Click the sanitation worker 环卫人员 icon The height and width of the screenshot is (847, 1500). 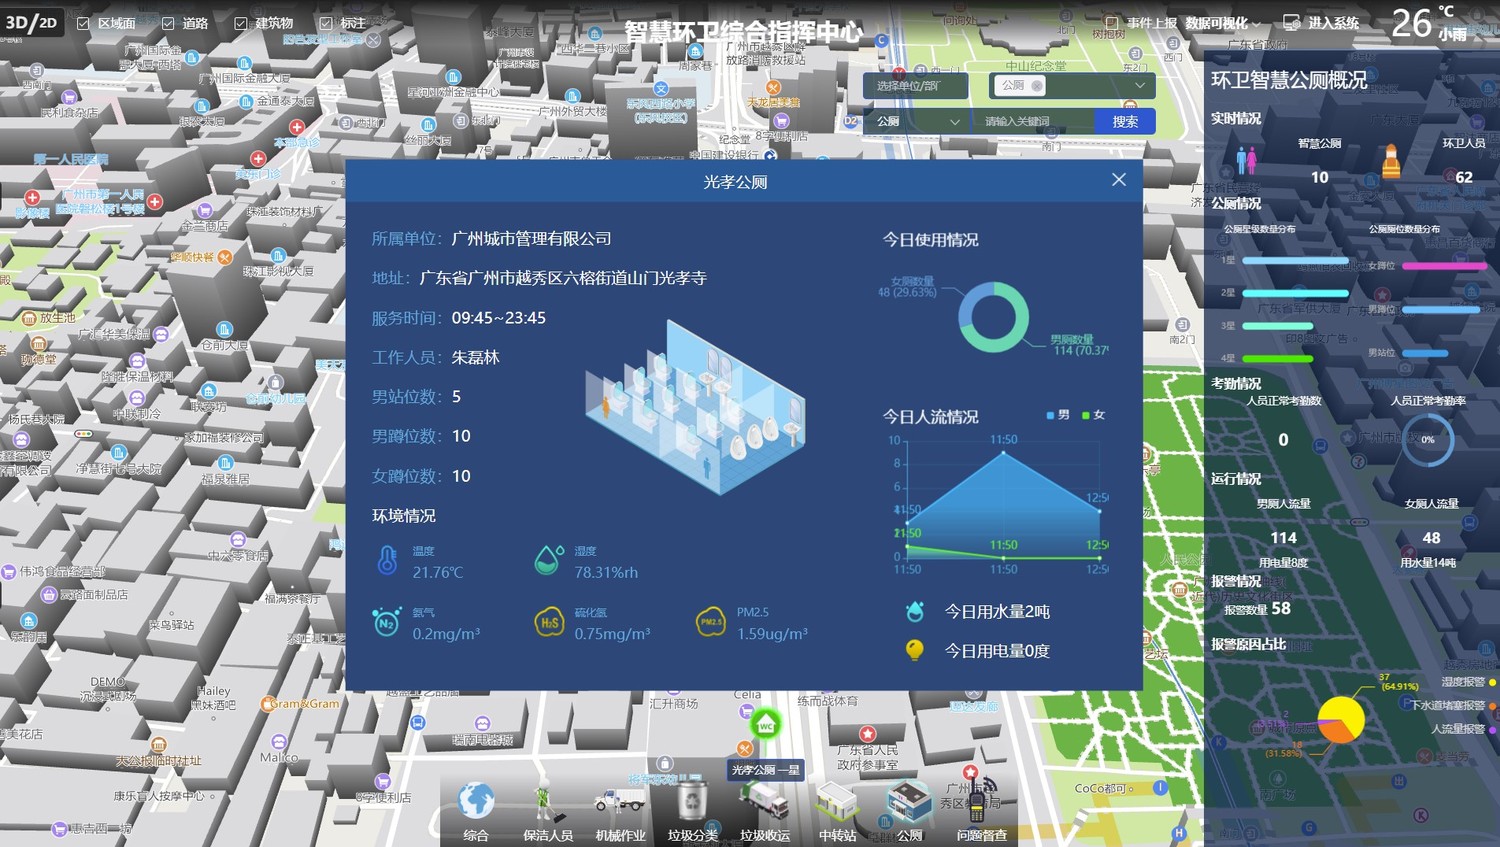click(x=1390, y=161)
